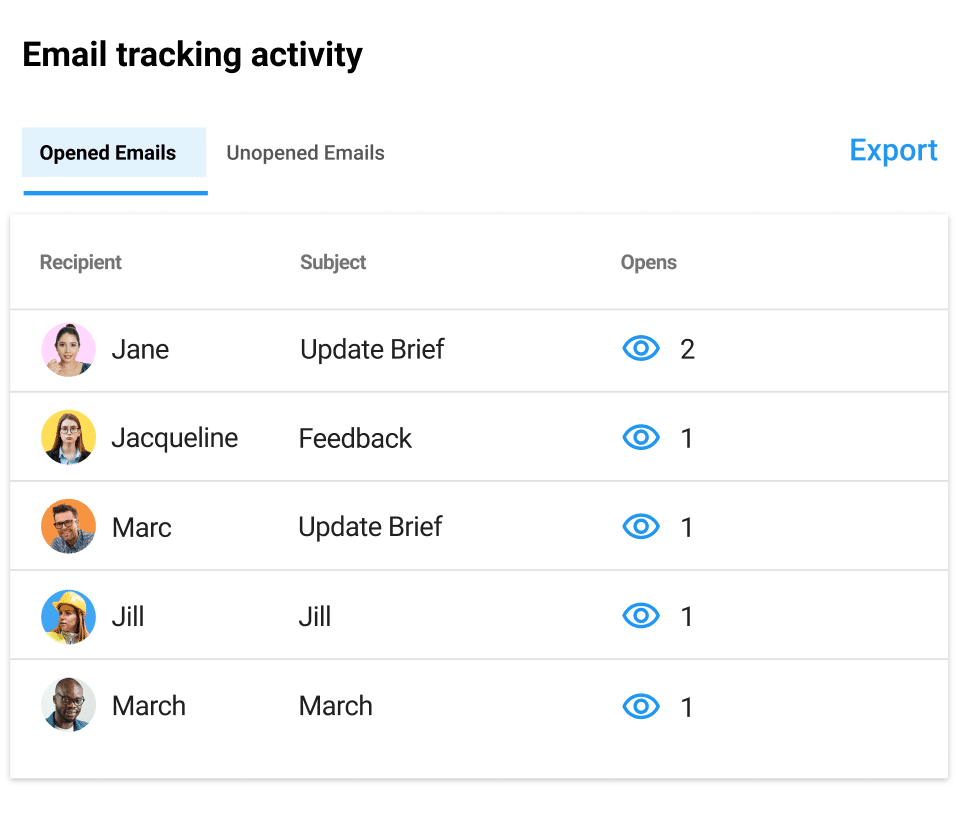Click the eye icon in Jacqueline's row
Screen dimensions: 960x816
tap(641, 438)
